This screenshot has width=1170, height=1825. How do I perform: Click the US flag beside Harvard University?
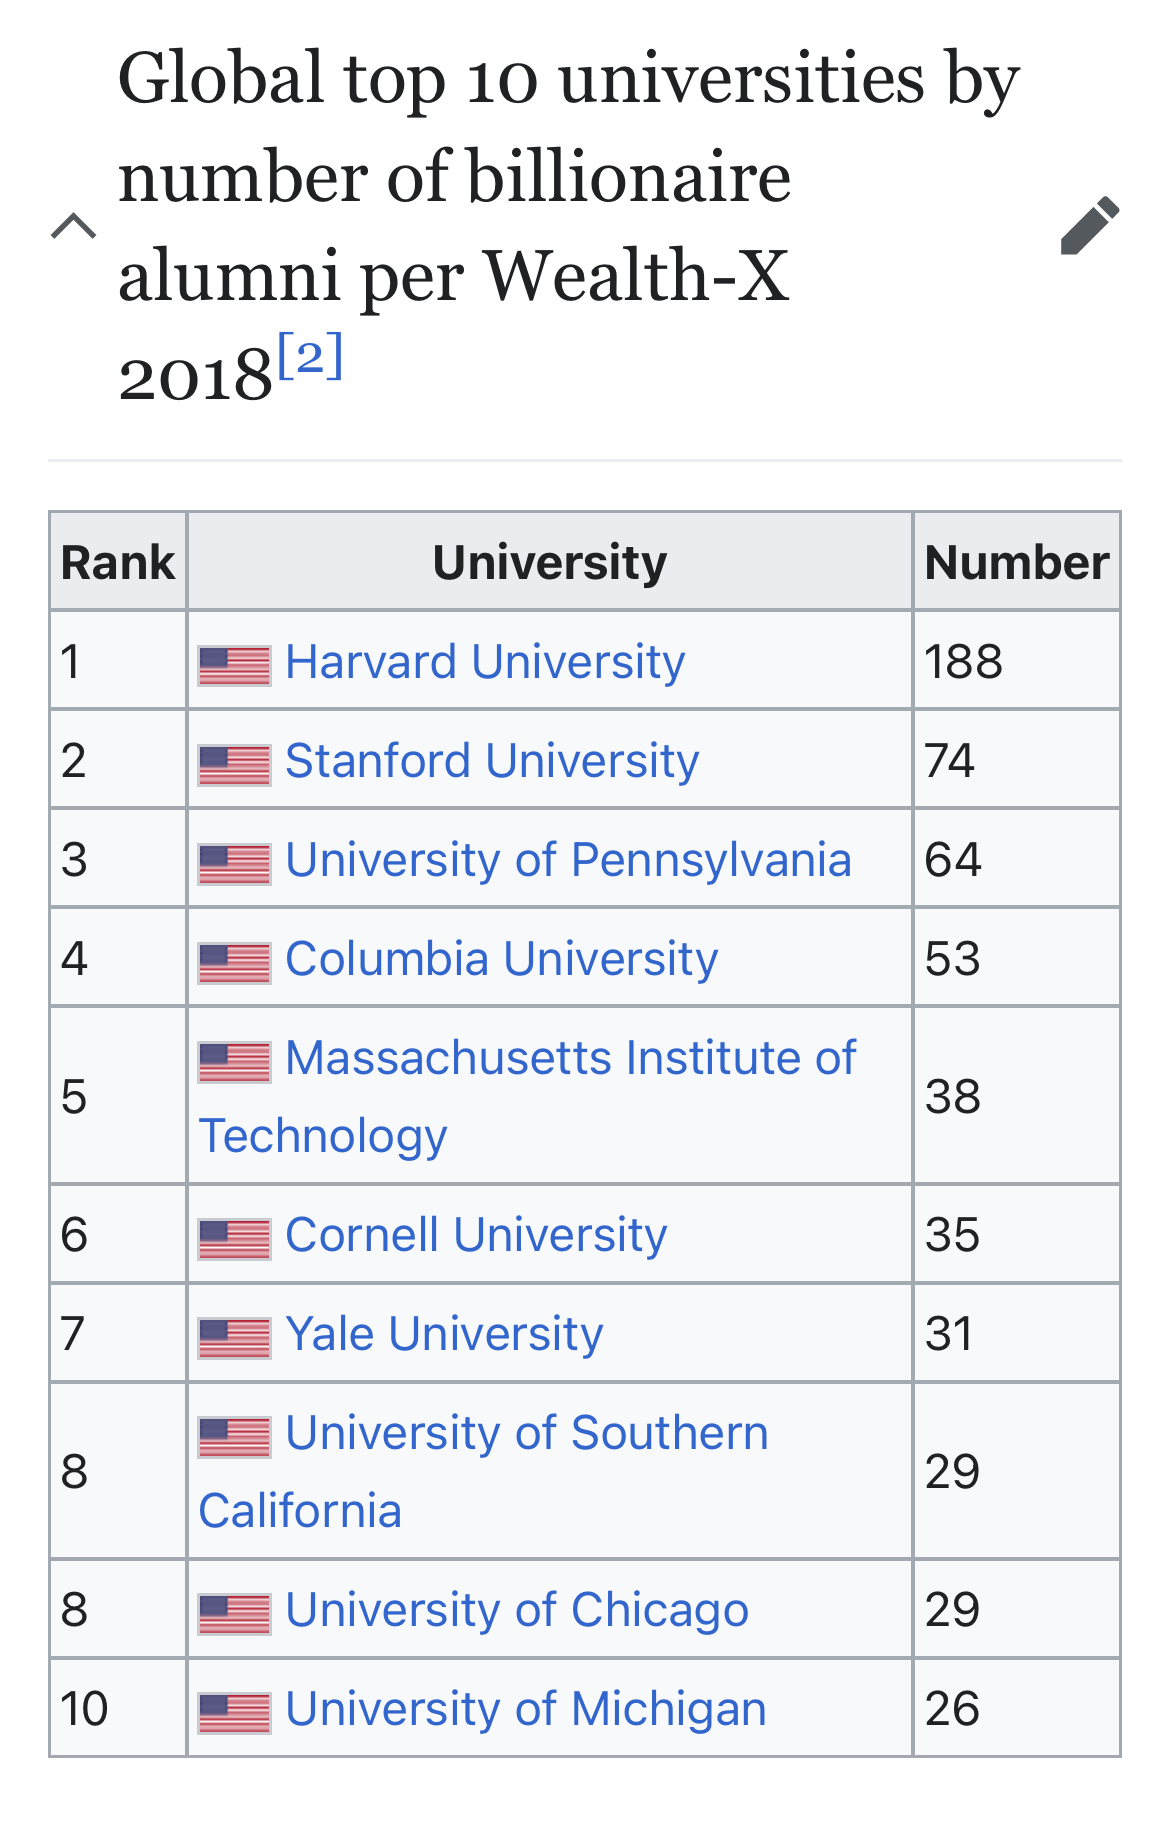click(x=234, y=665)
